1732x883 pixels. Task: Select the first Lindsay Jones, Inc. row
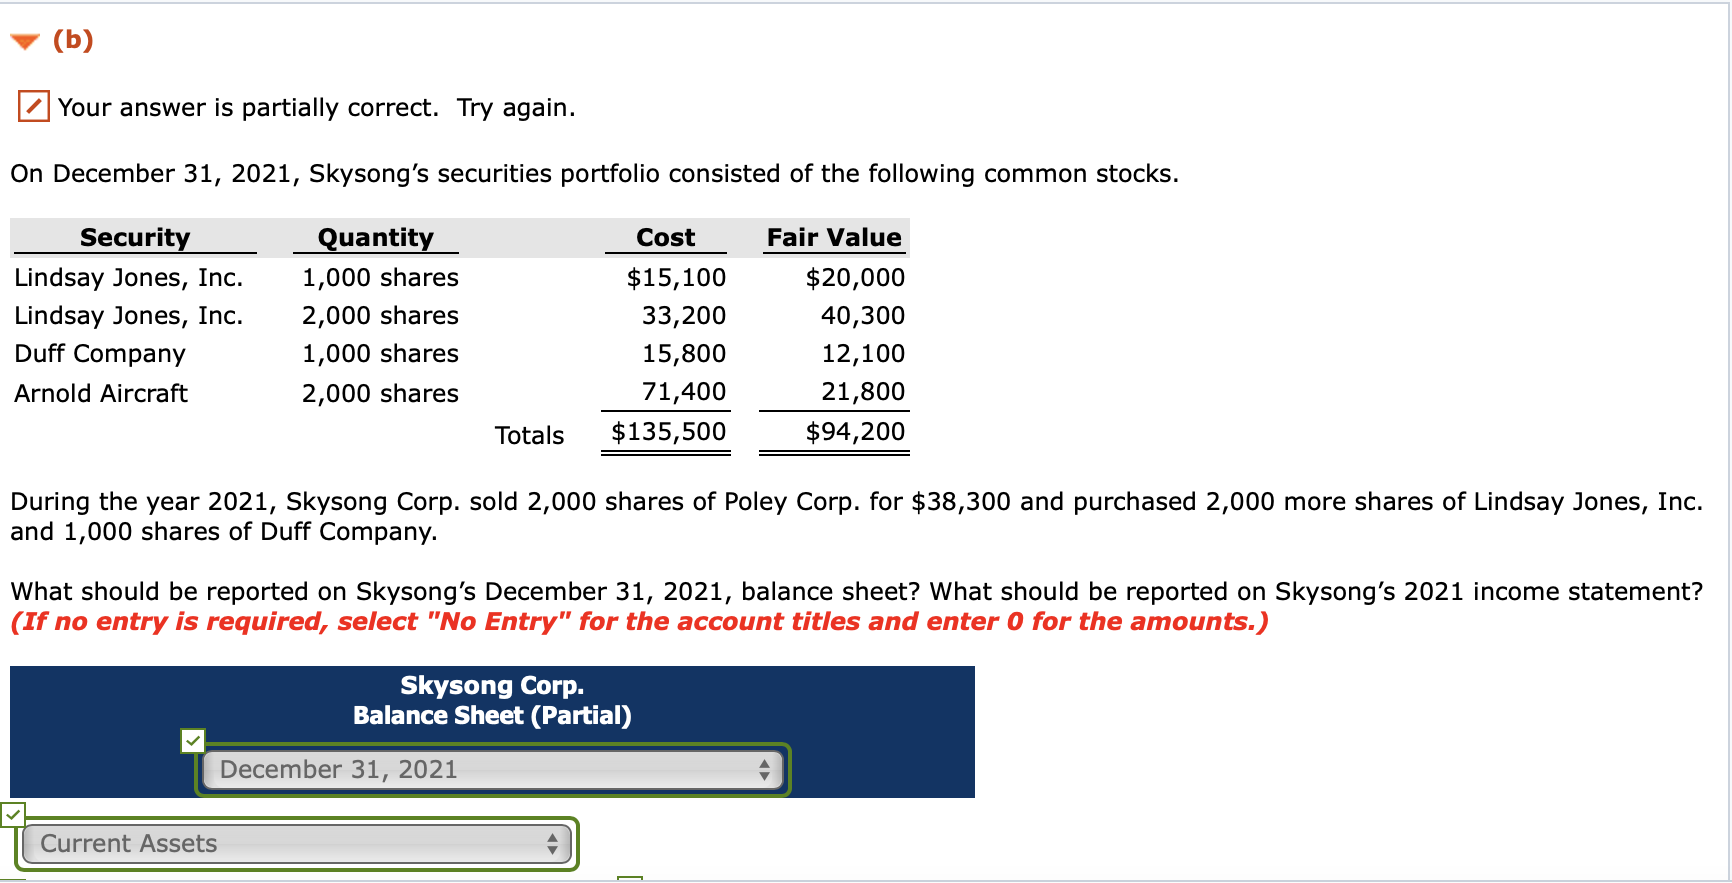click(x=128, y=277)
